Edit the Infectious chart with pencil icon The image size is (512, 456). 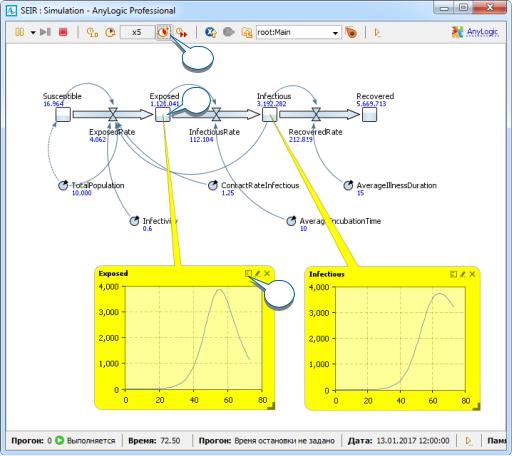click(x=463, y=274)
